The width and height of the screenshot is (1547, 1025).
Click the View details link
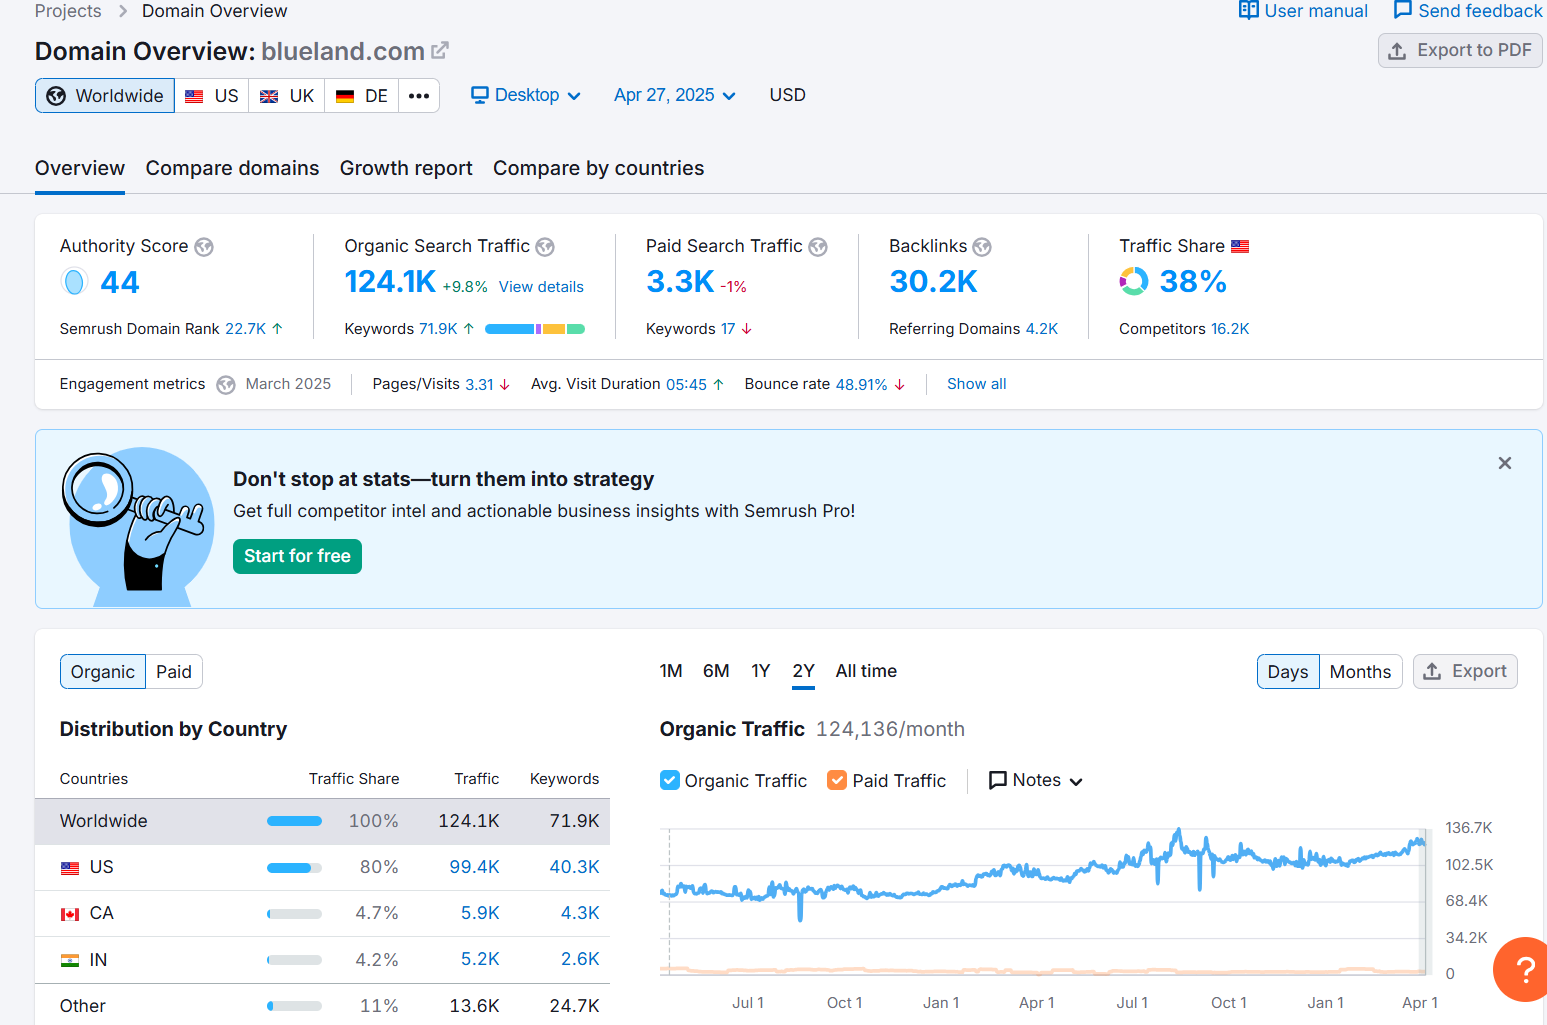pyautogui.click(x=541, y=287)
